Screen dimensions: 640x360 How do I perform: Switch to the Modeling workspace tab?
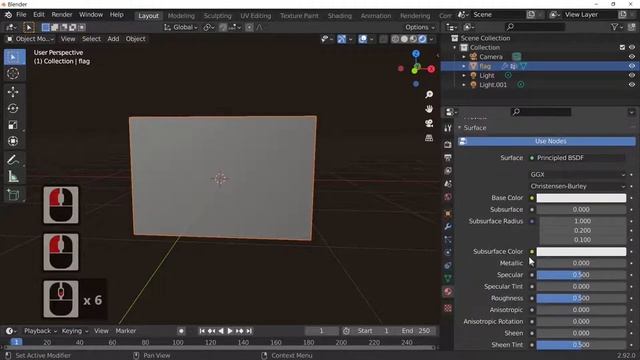(181, 16)
